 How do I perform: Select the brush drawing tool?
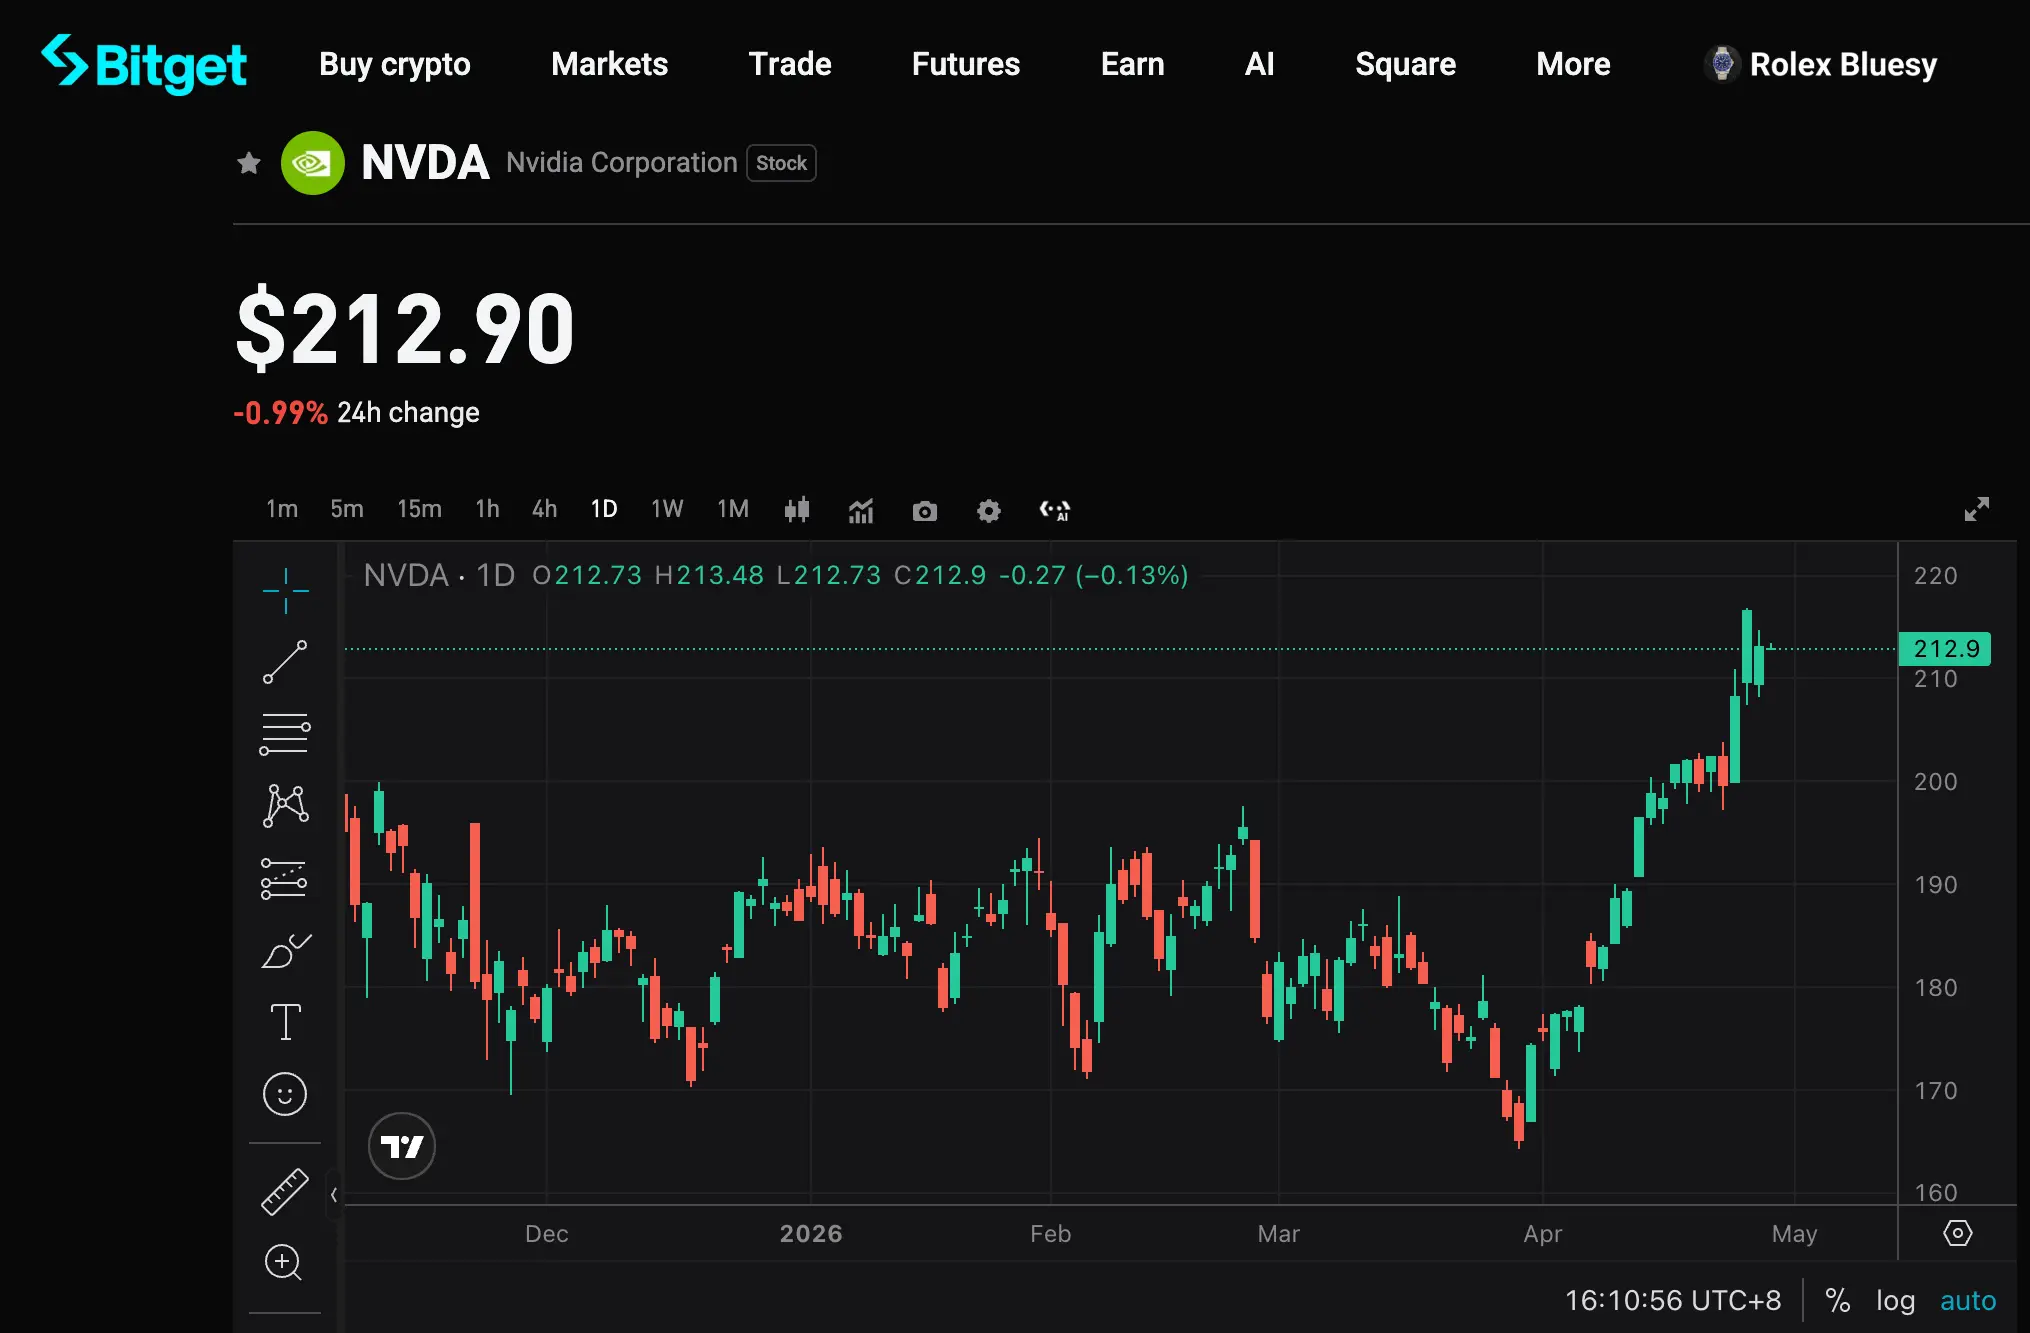[x=285, y=951]
